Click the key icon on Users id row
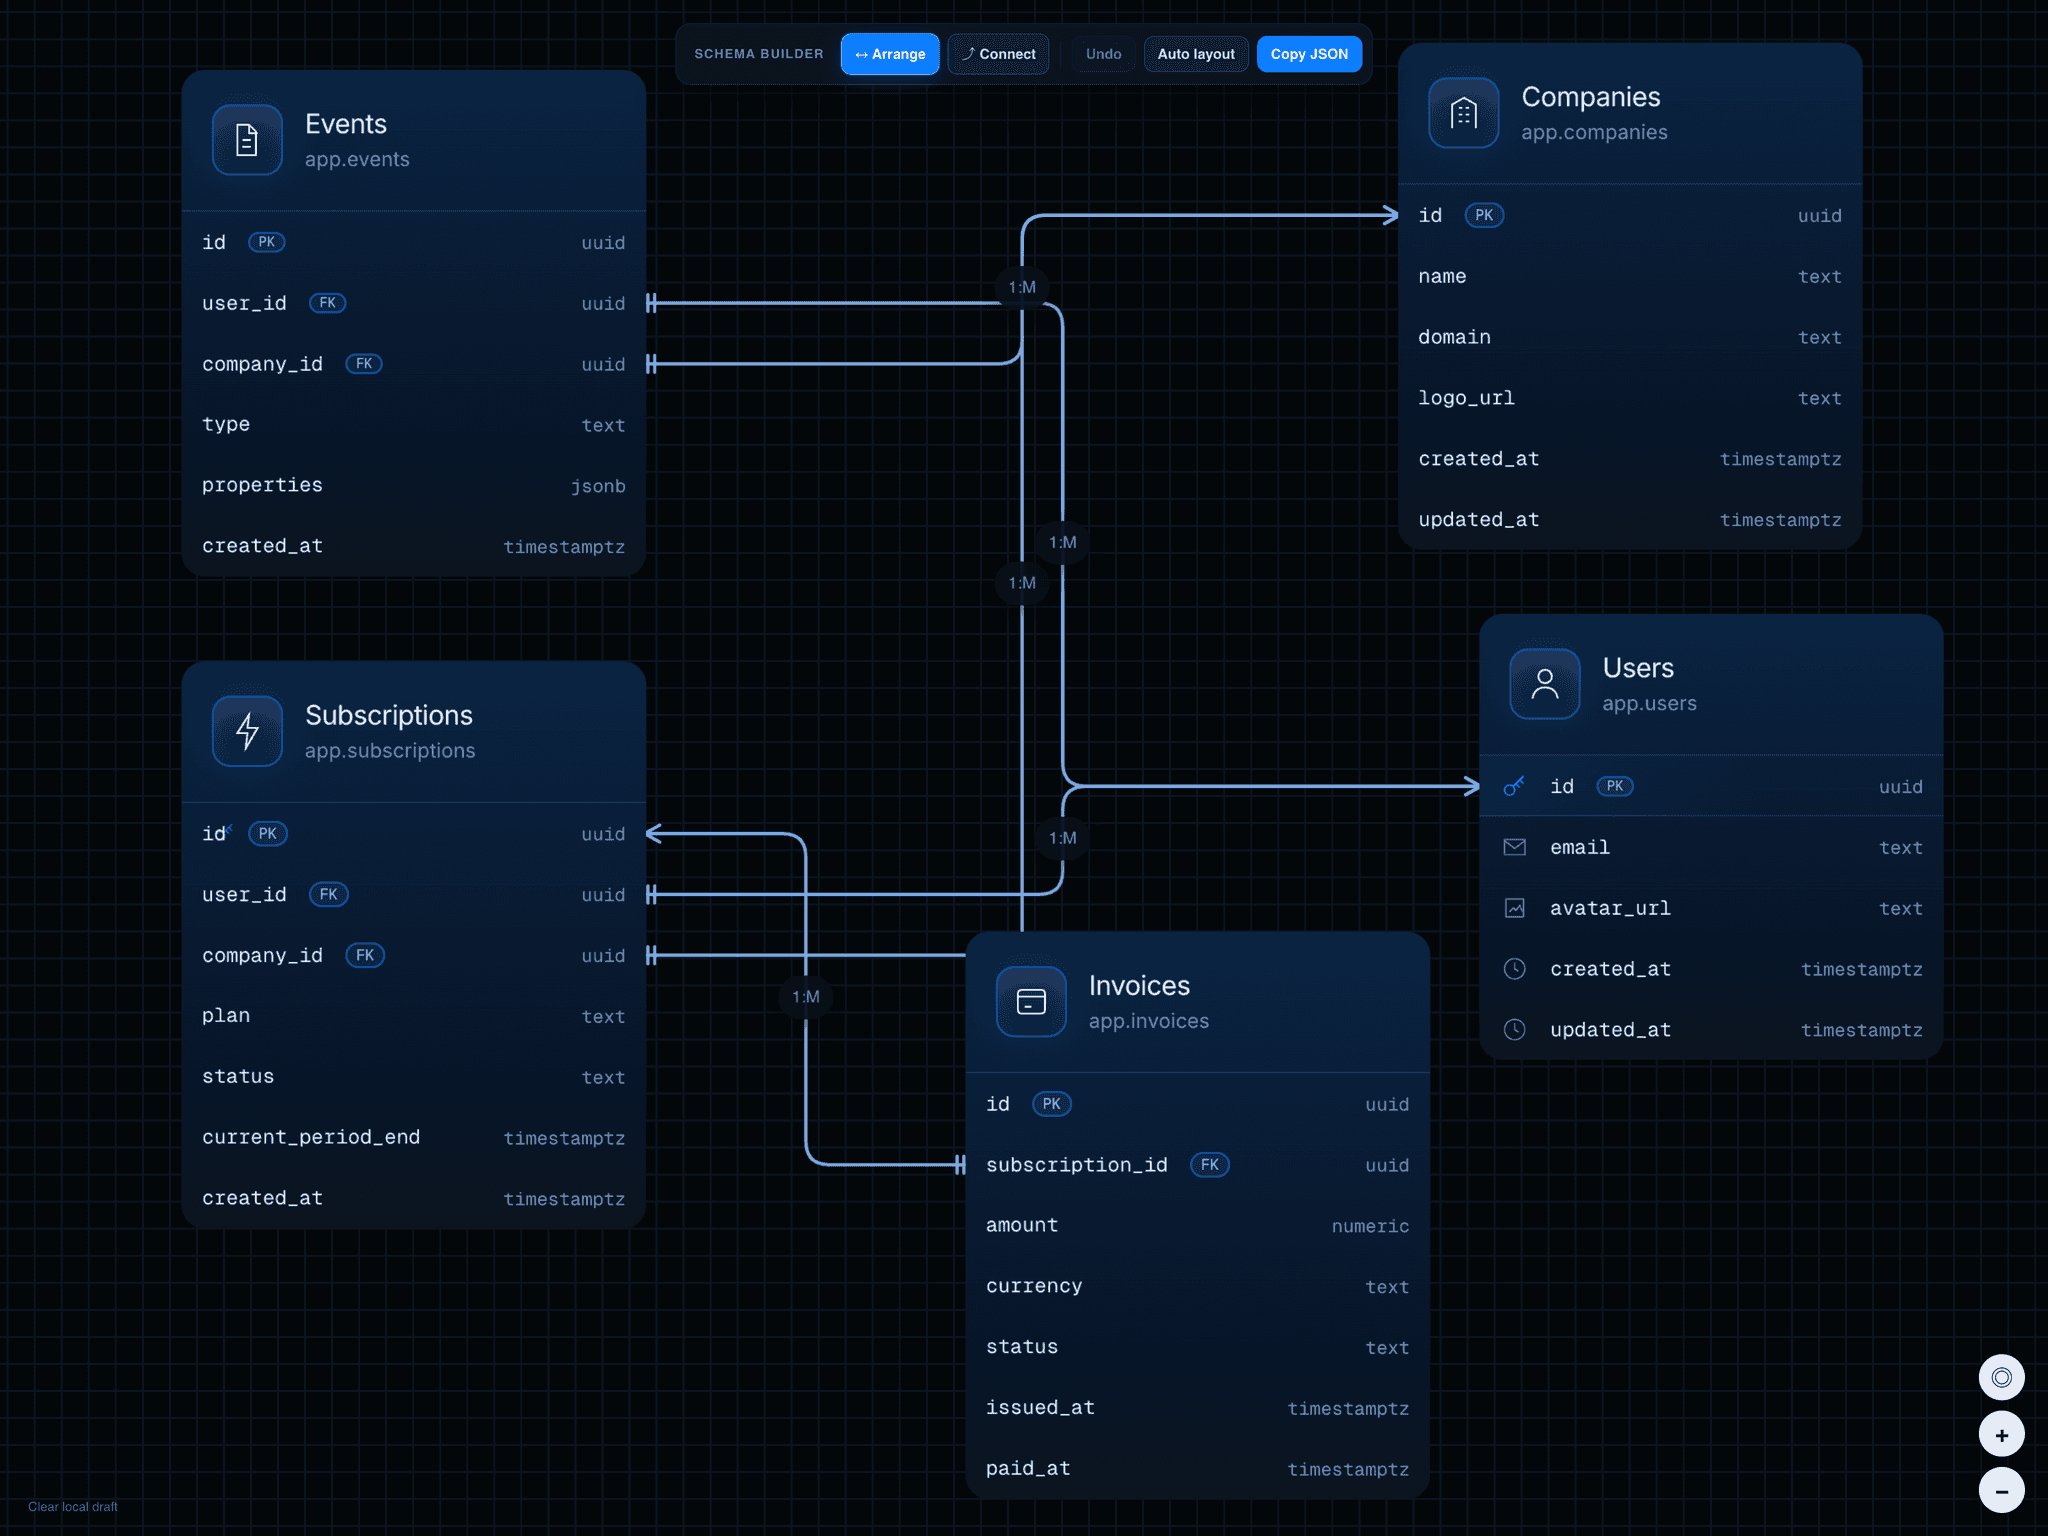The height and width of the screenshot is (1536, 2048). coord(1514,786)
